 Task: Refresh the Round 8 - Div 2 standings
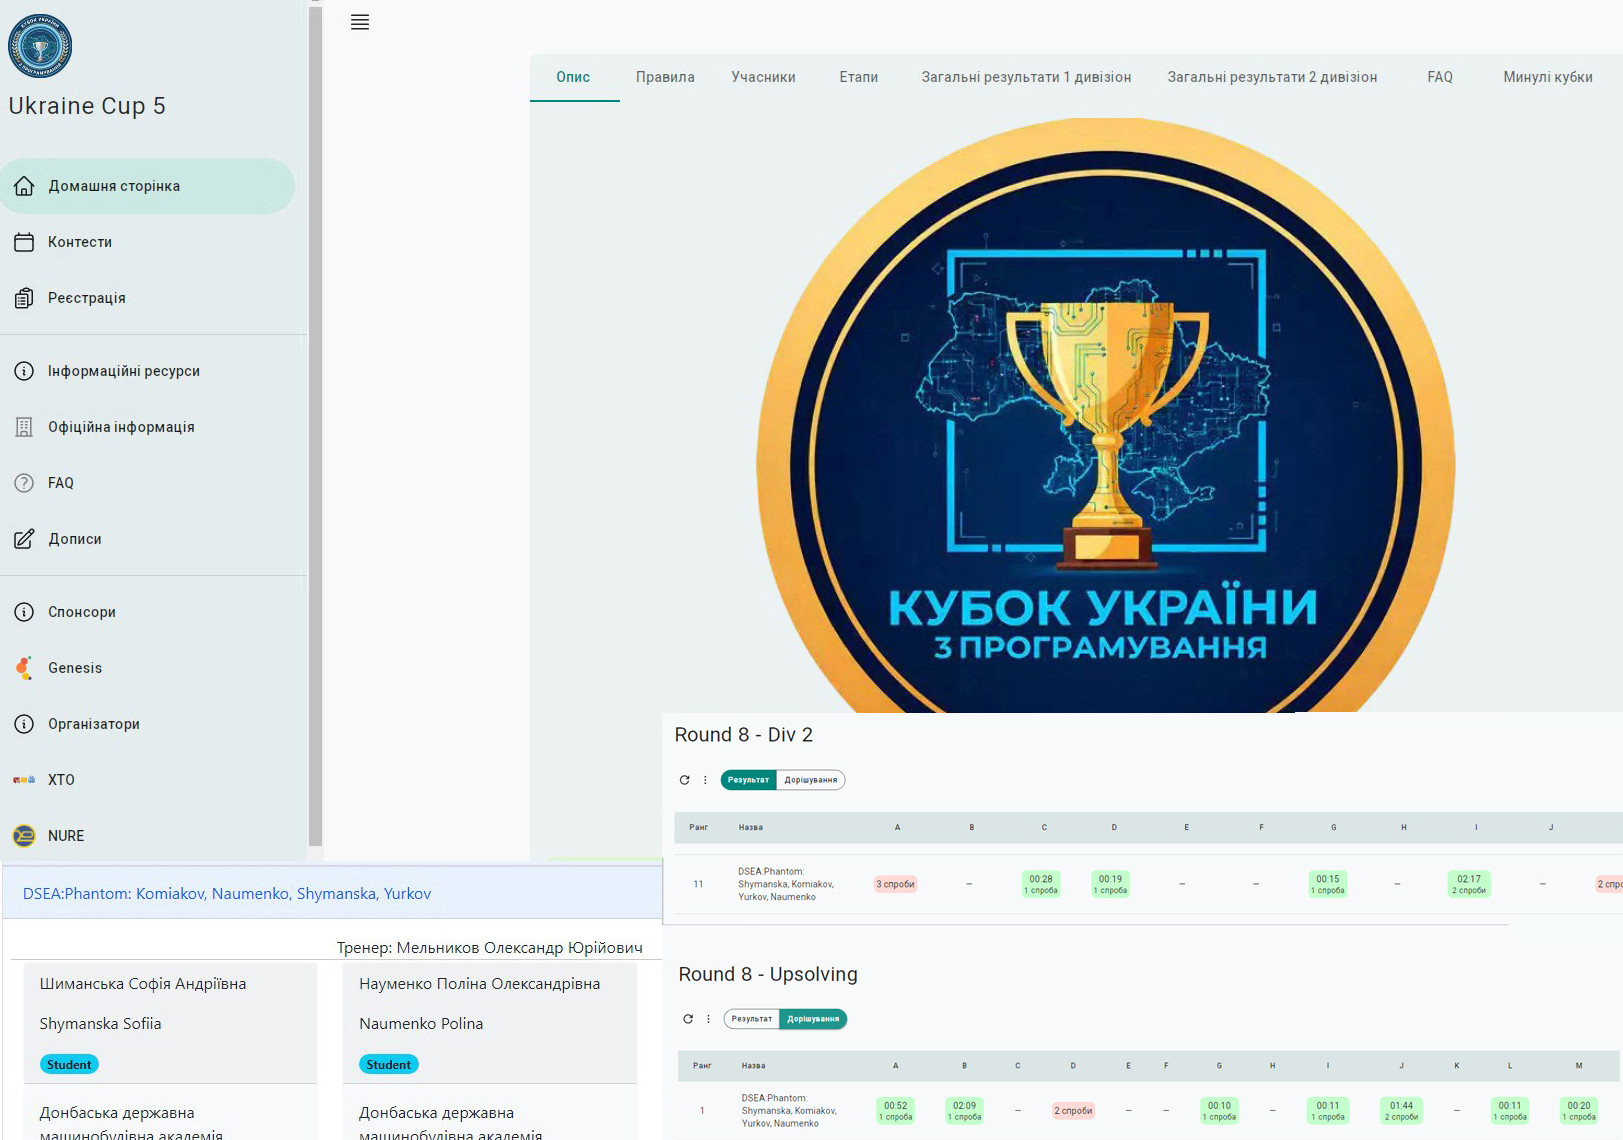point(685,780)
